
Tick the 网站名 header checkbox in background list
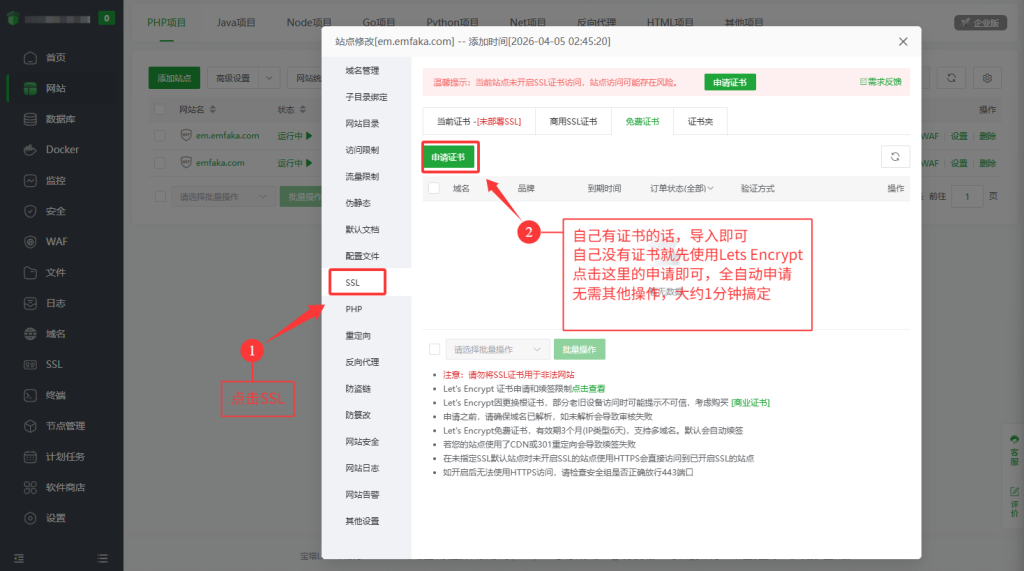(159, 109)
